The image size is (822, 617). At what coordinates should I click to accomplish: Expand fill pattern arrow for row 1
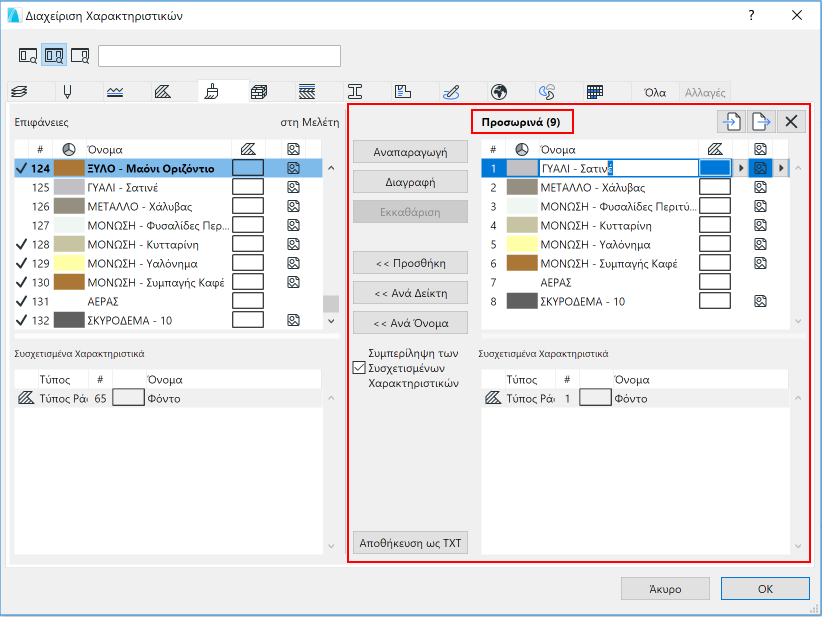[741, 168]
